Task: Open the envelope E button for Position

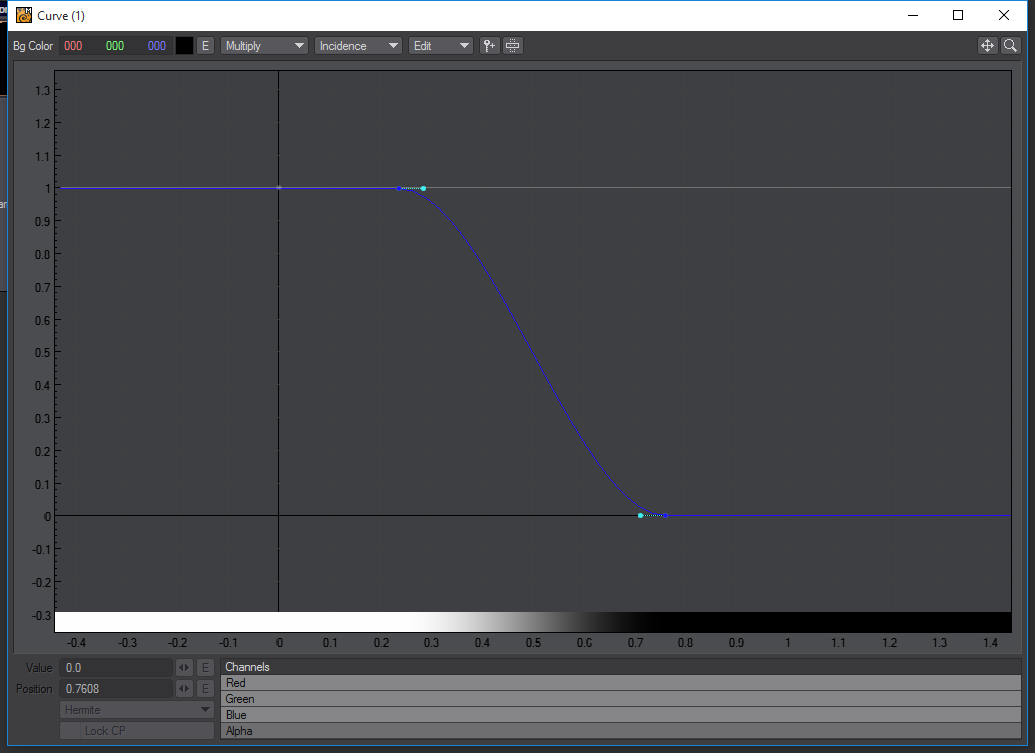Action: click(x=205, y=689)
